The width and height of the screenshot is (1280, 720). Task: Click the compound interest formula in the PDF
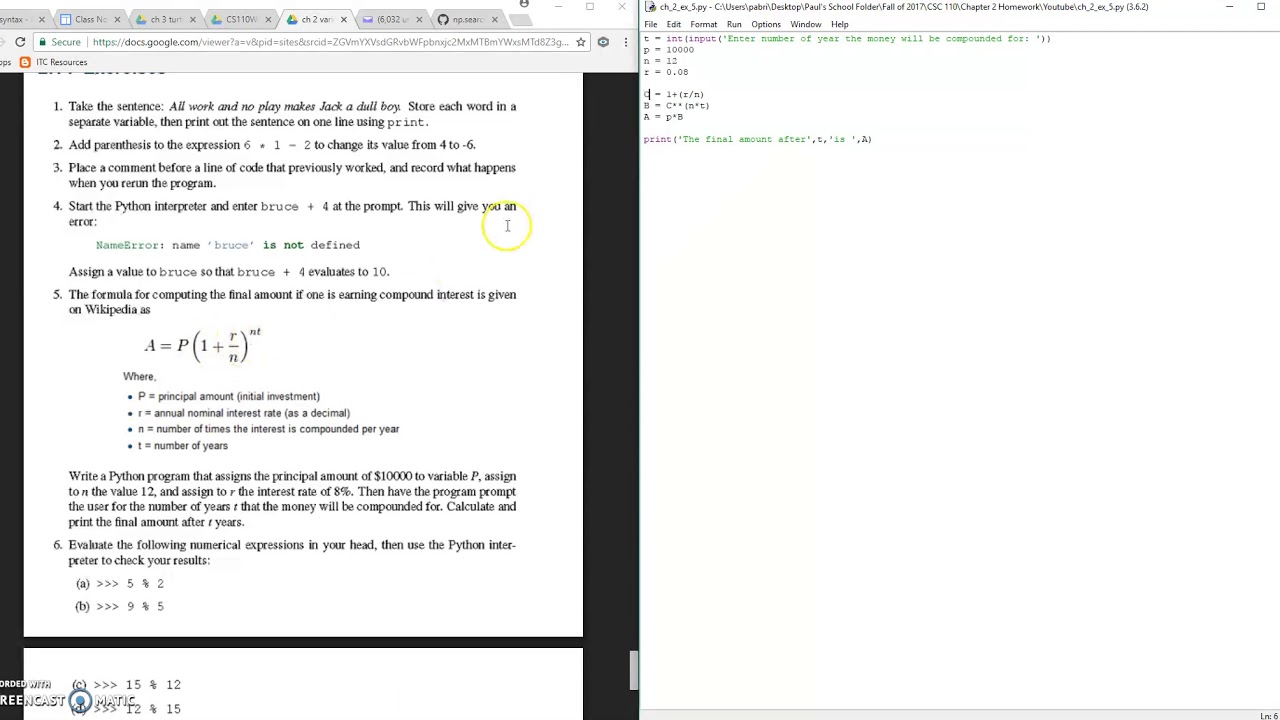click(x=203, y=345)
